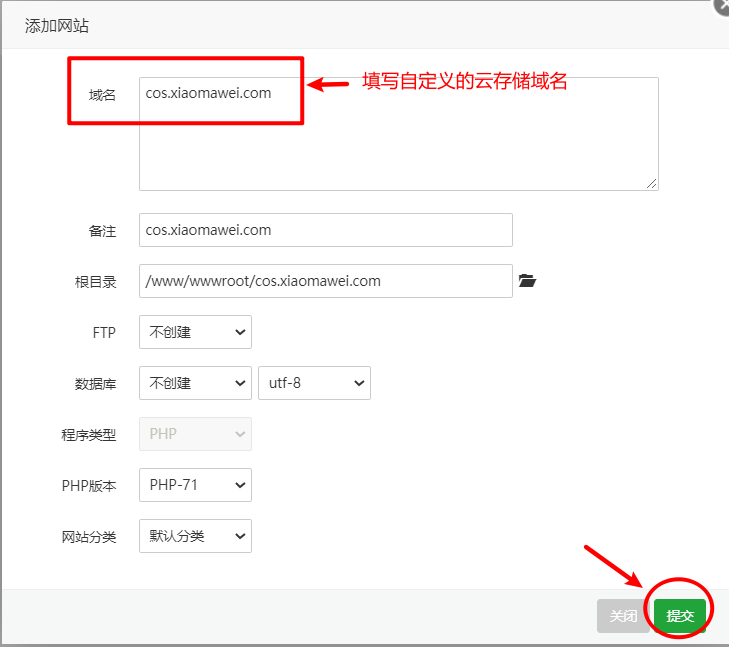Open the FTP 不创建 dropdown

coord(195,332)
